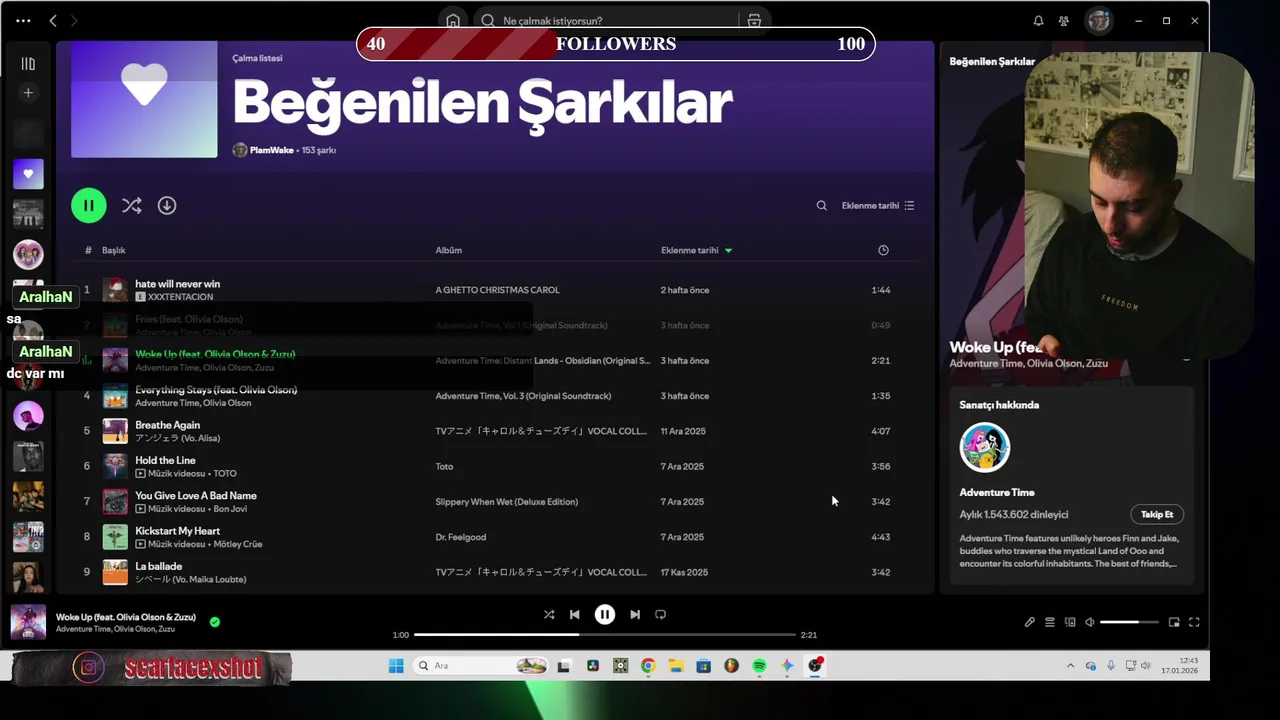Go back with the left arrow
Screen dimensions: 1280x720
pyautogui.click(x=53, y=21)
